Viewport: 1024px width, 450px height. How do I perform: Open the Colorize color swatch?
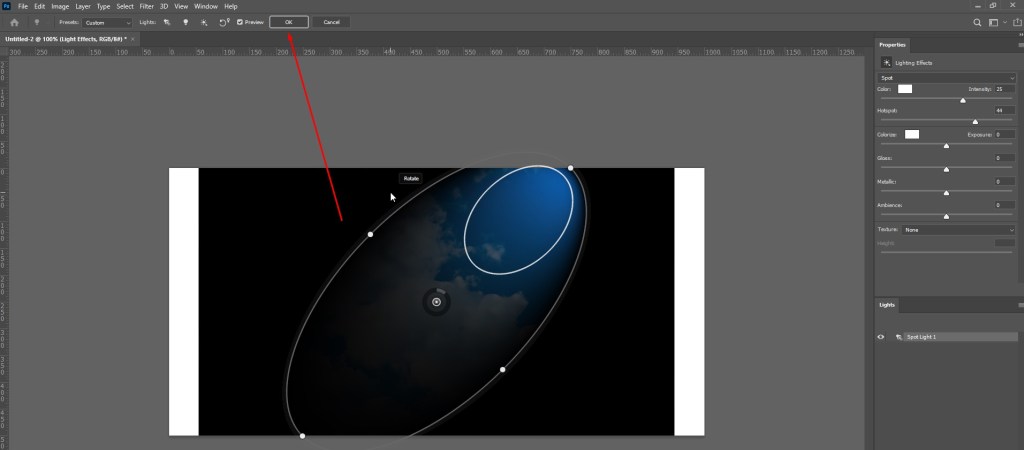(912, 135)
